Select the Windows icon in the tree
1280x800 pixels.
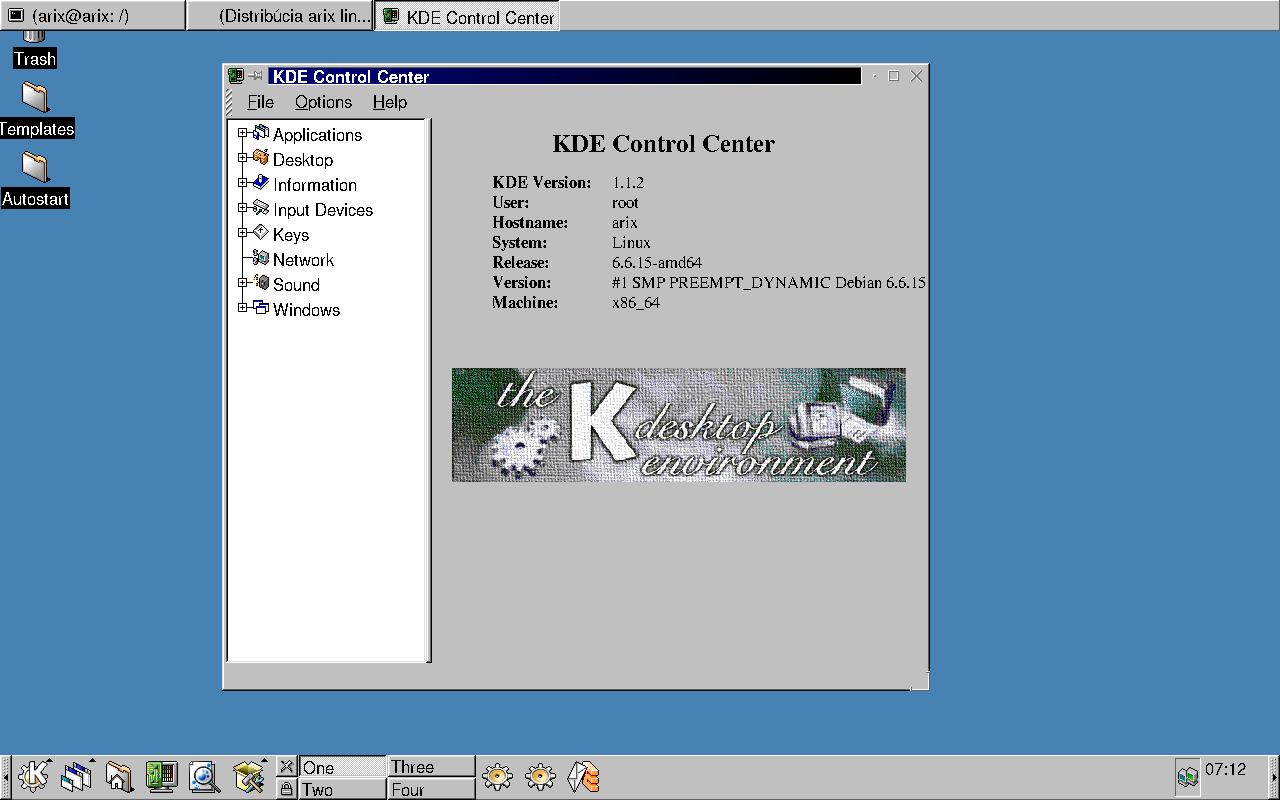[x=261, y=308]
